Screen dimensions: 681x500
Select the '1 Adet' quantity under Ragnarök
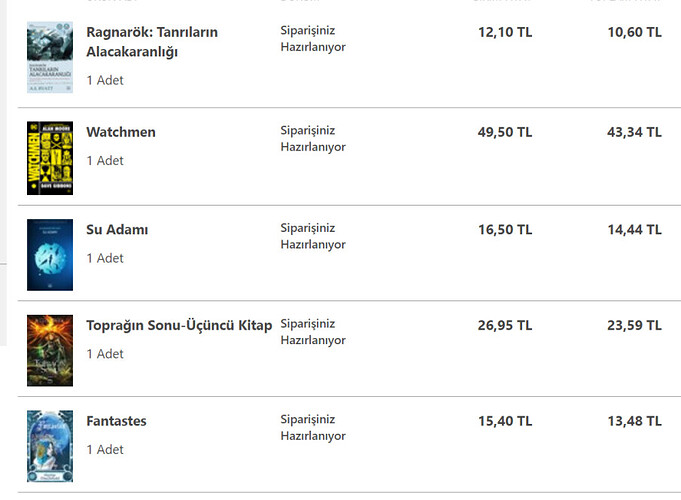tap(105, 80)
